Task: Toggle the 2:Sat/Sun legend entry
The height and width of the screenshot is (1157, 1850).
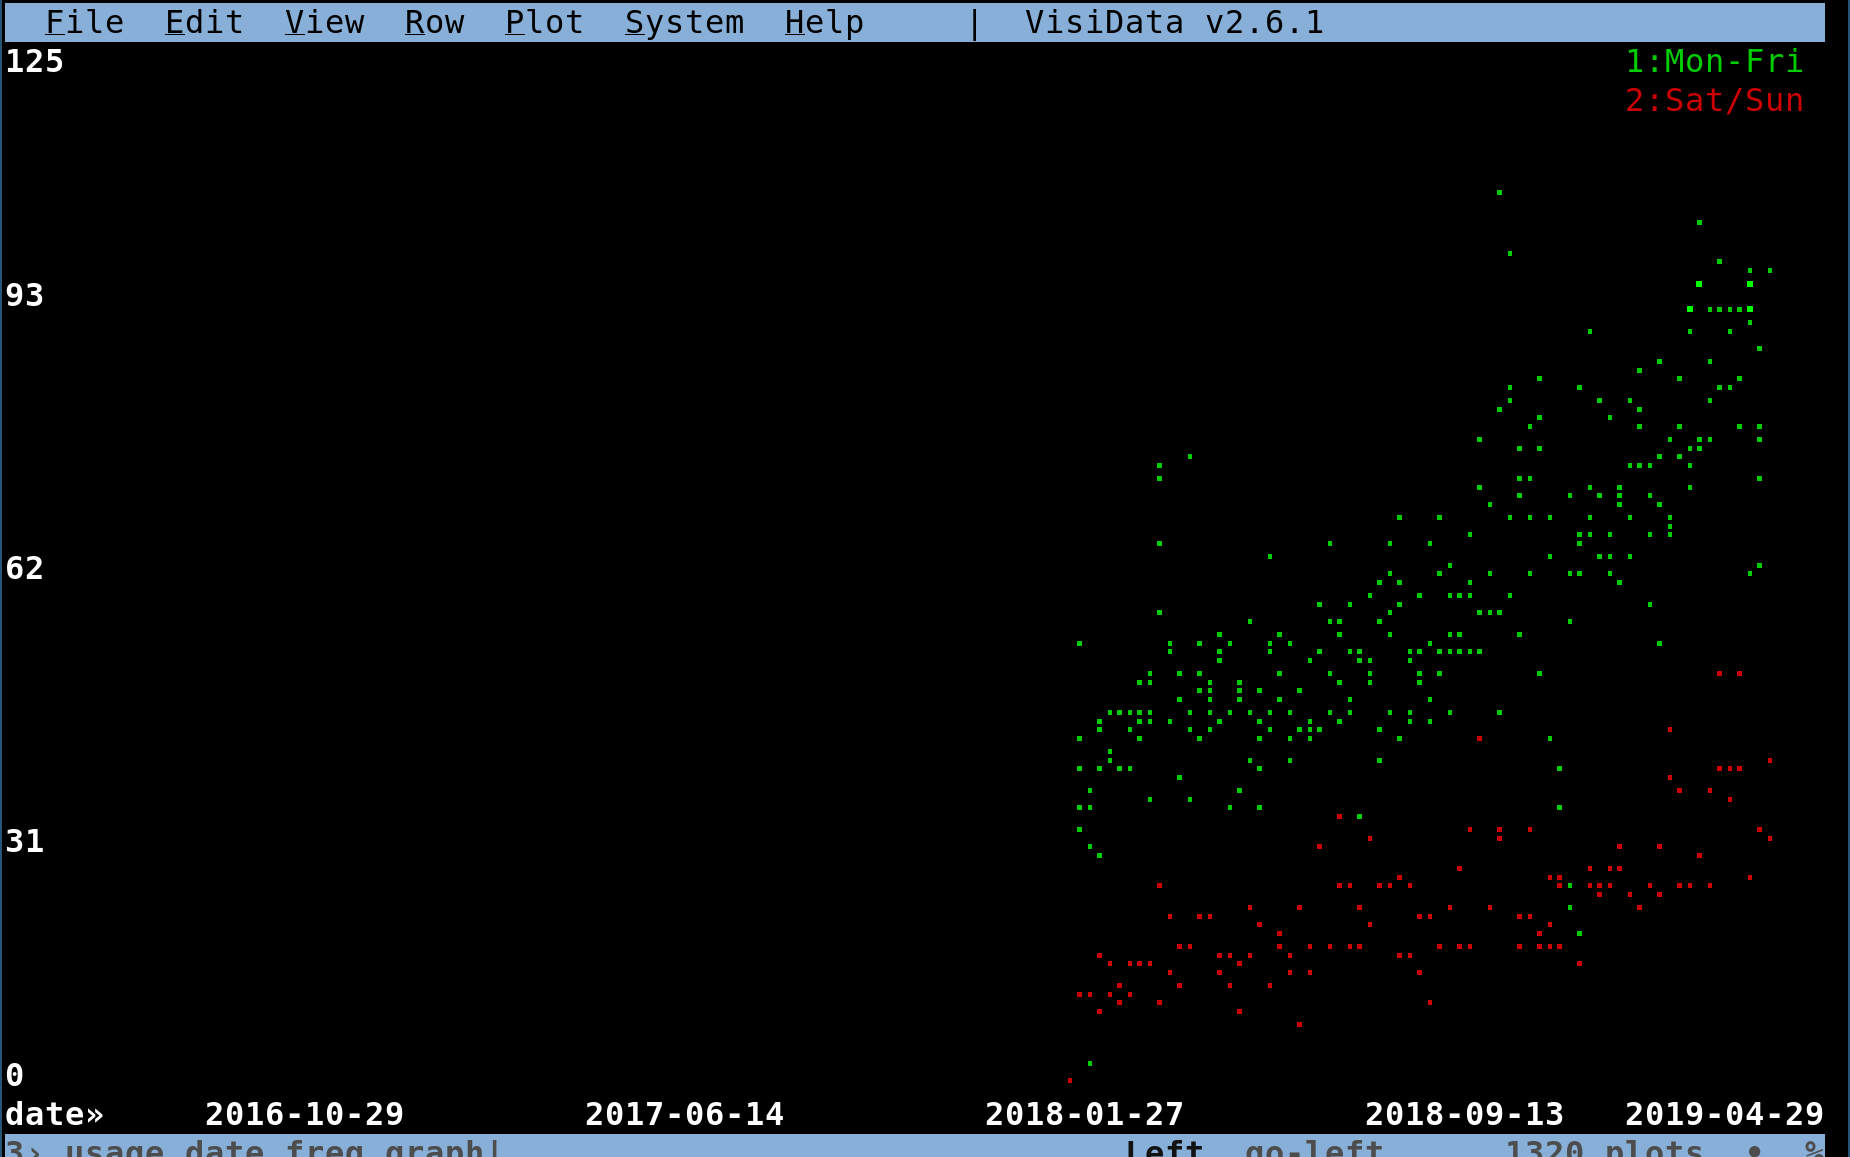Action: pos(1715,100)
